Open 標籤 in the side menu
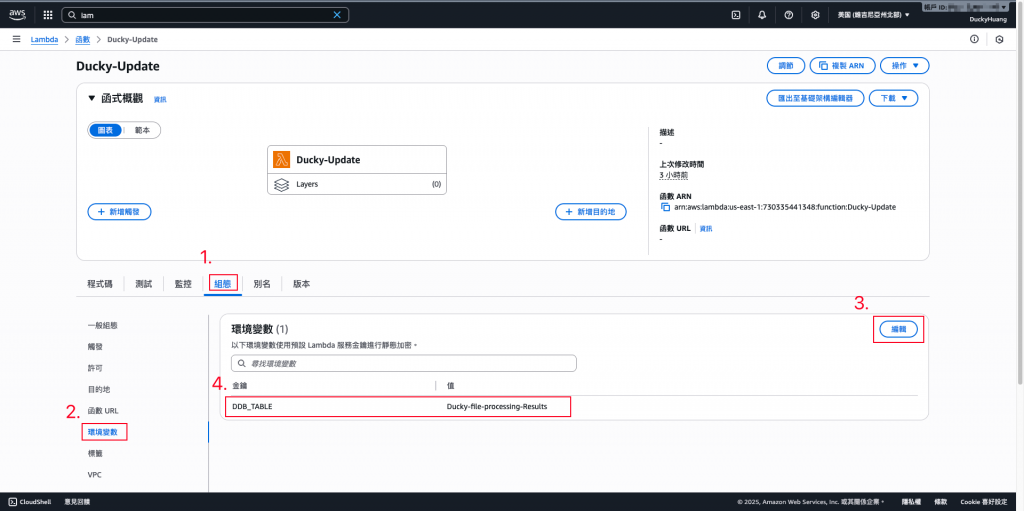 95,453
